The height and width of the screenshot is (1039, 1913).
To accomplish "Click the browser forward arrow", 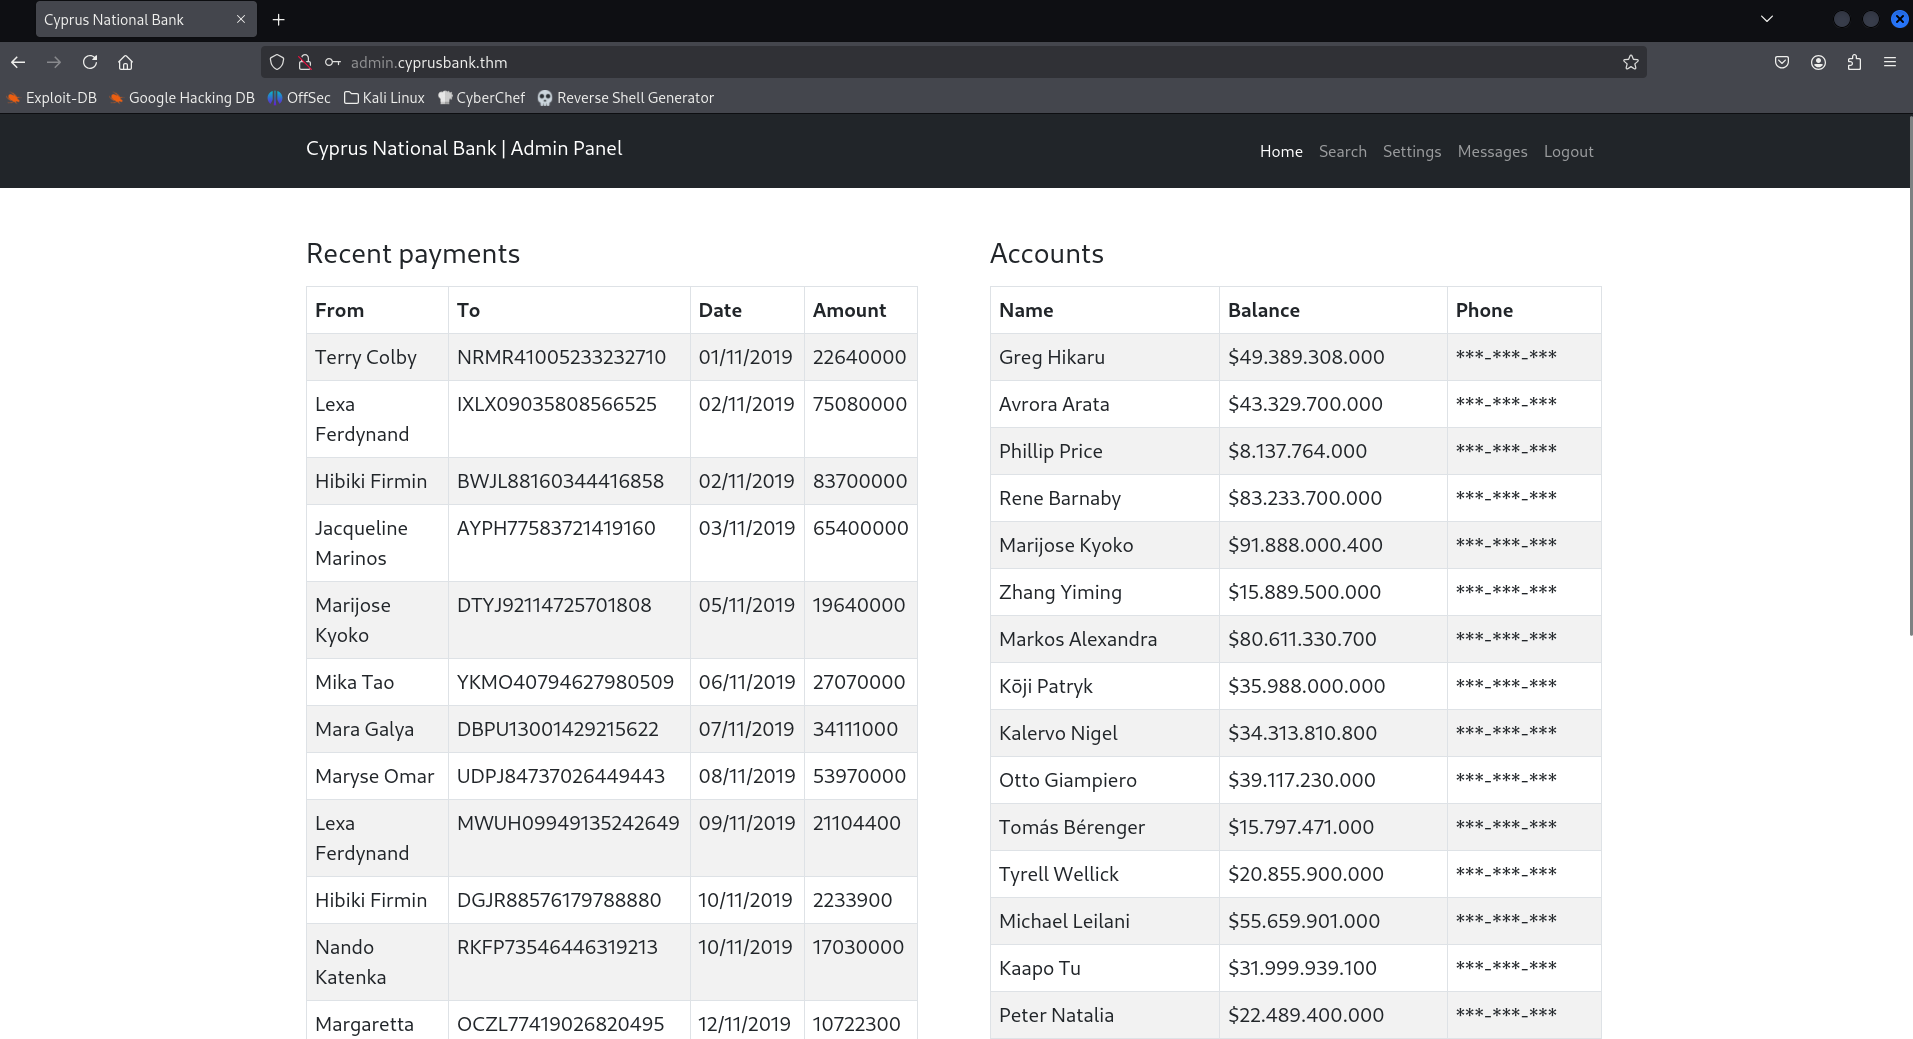I will (x=54, y=62).
